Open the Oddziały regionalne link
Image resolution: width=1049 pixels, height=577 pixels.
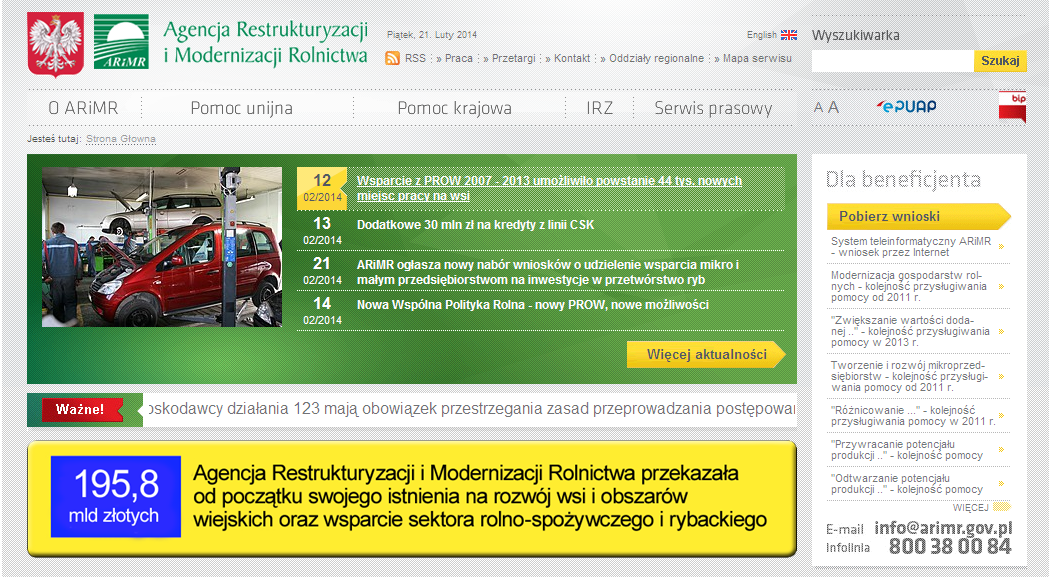coord(656,58)
